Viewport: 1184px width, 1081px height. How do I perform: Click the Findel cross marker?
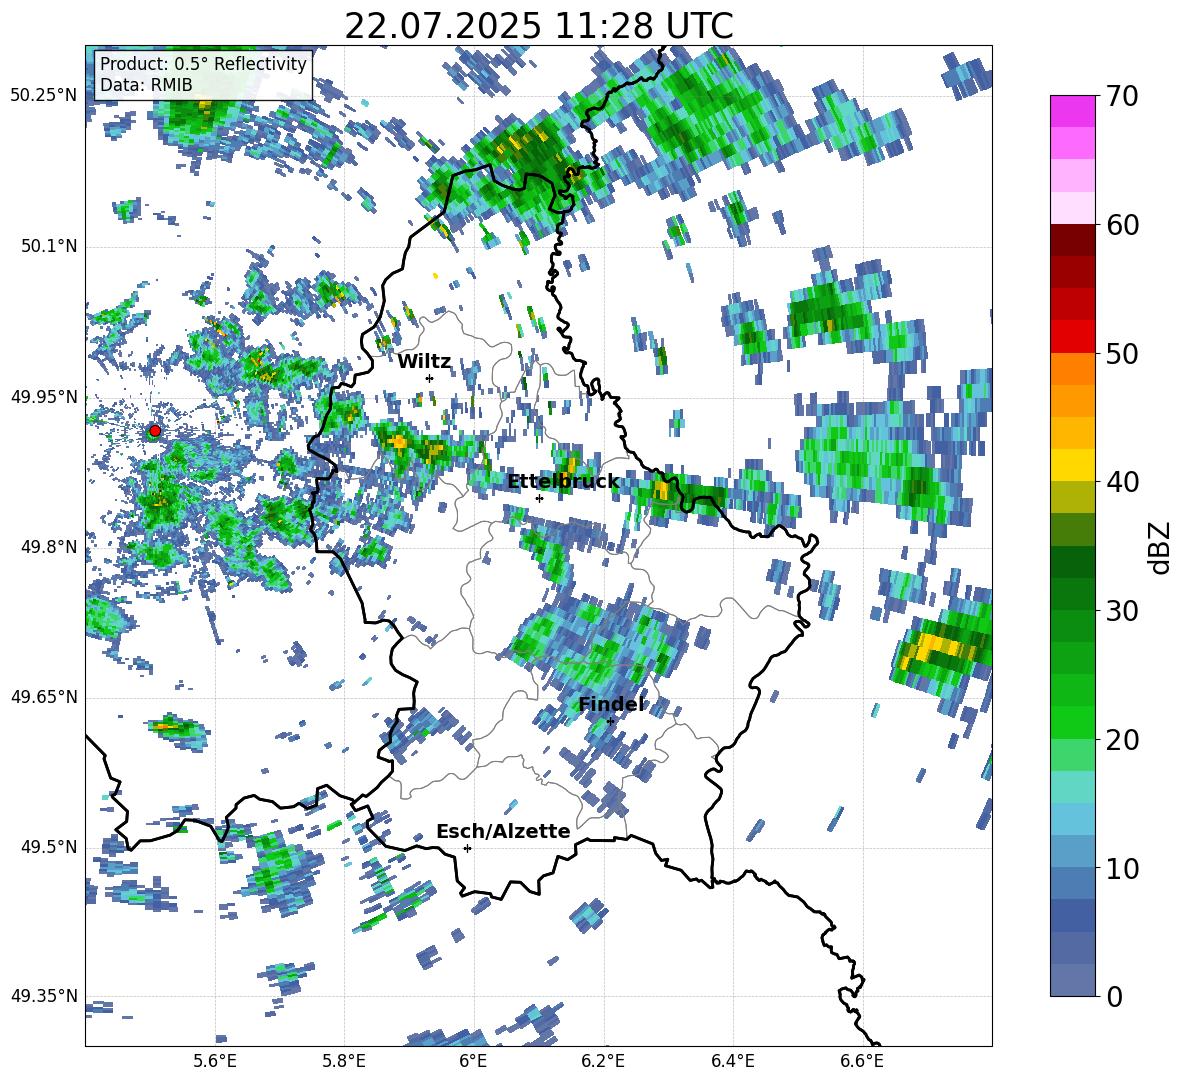[610, 722]
